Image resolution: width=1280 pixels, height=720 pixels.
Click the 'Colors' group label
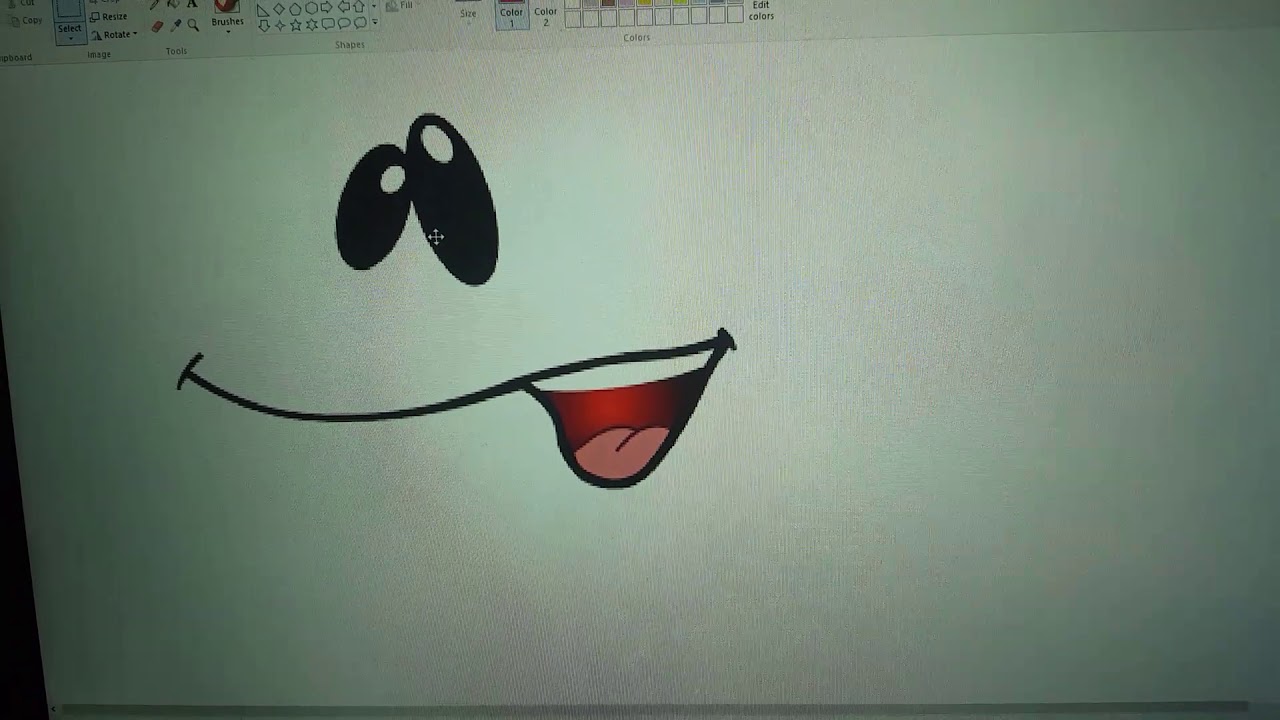637,38
